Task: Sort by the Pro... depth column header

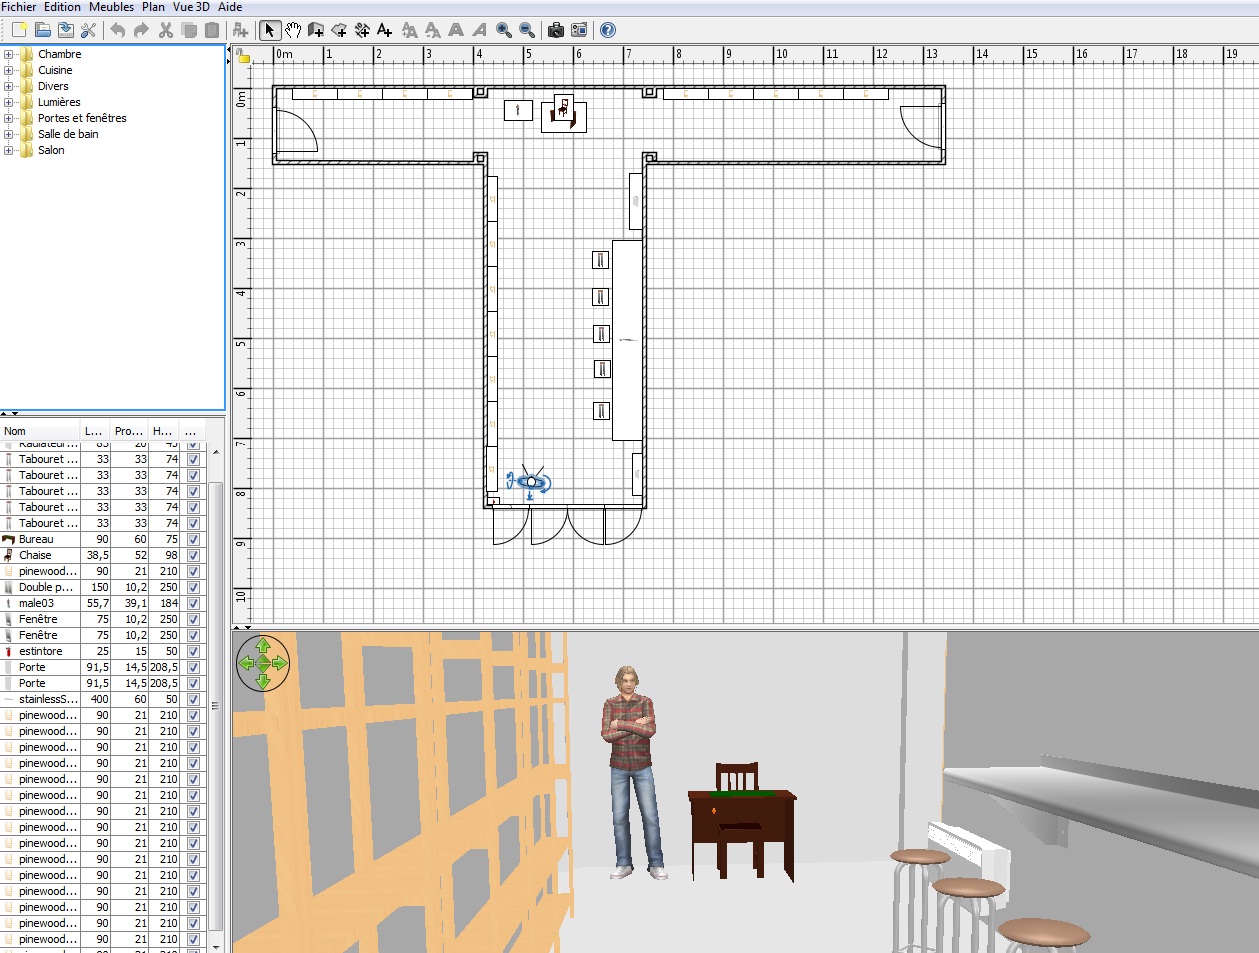Action: pos(129,431)
